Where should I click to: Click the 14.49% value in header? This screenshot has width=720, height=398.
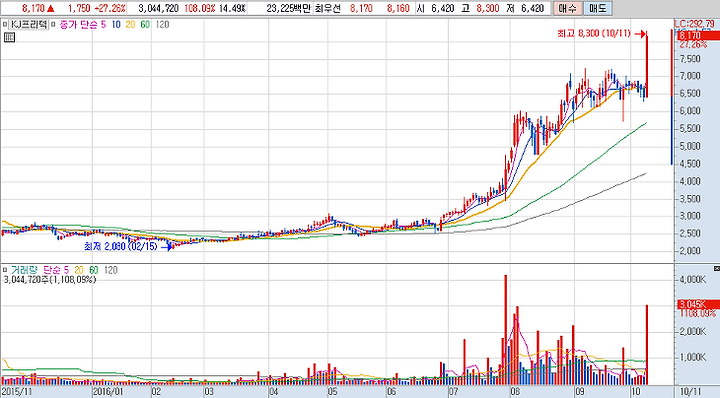click(232, 8)
